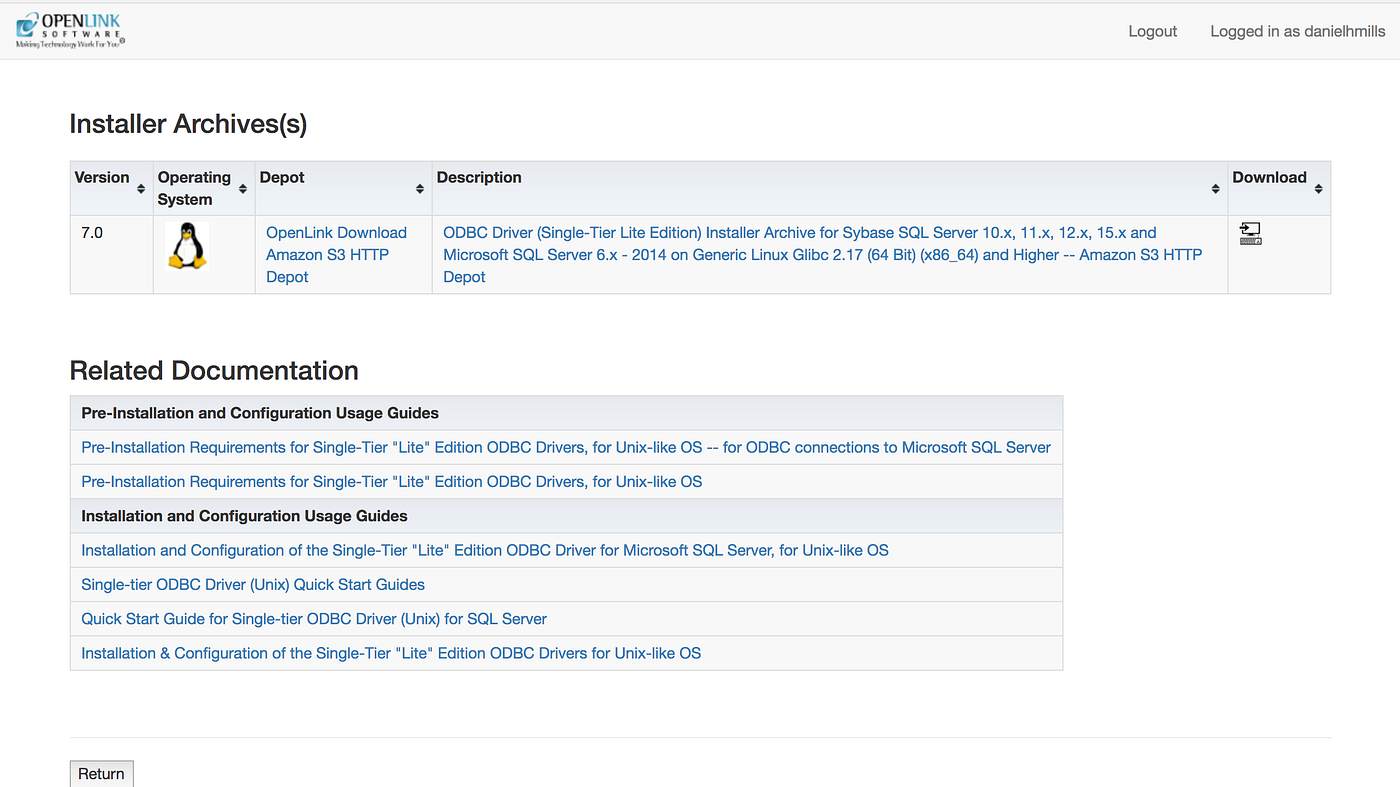Click the Return button
This screenshot has height=787, width=1400.
point(101,774)
